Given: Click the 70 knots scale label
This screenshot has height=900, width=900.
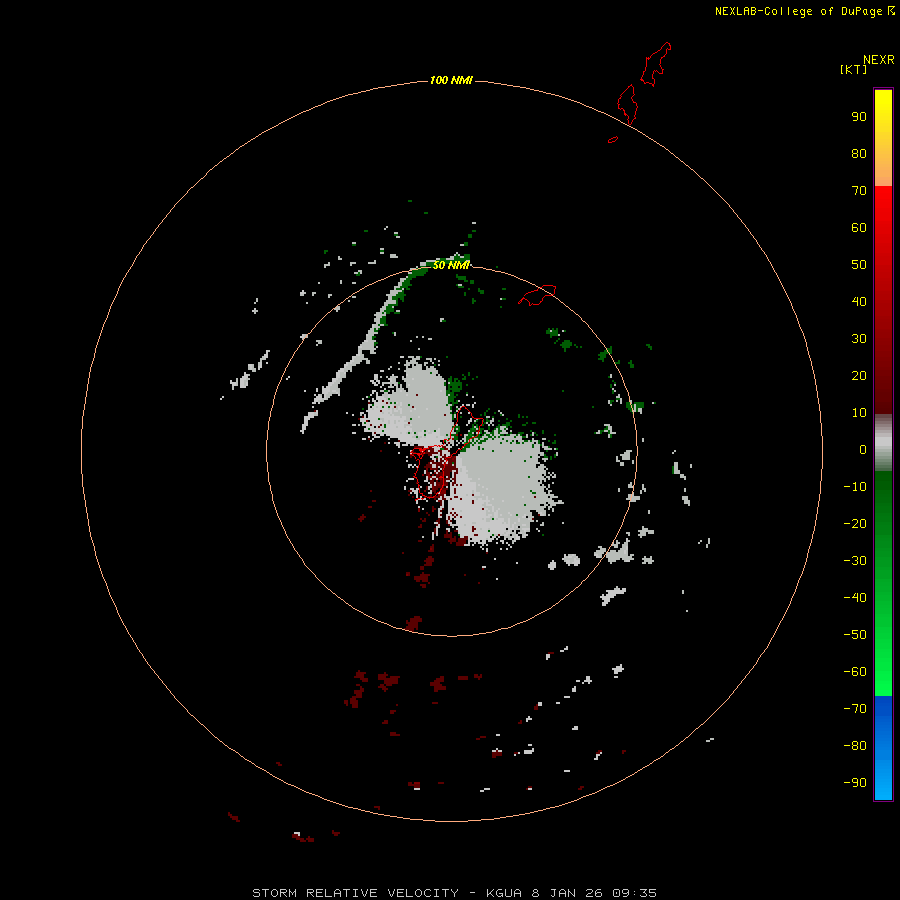Looking at the screenshot, I should coord(859,191).
